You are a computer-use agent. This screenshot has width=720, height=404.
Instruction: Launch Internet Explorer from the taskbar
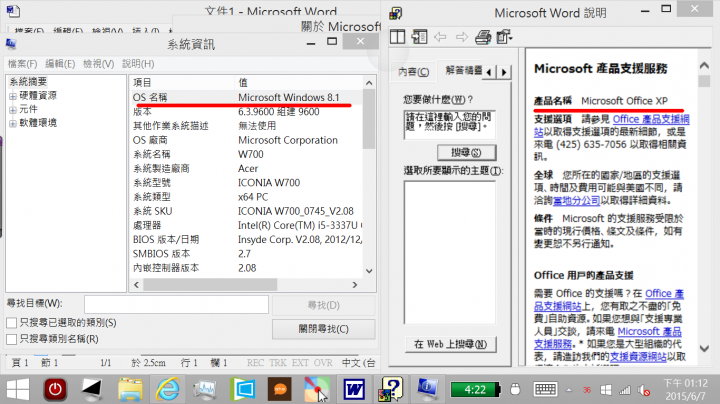tap(168, 389)
